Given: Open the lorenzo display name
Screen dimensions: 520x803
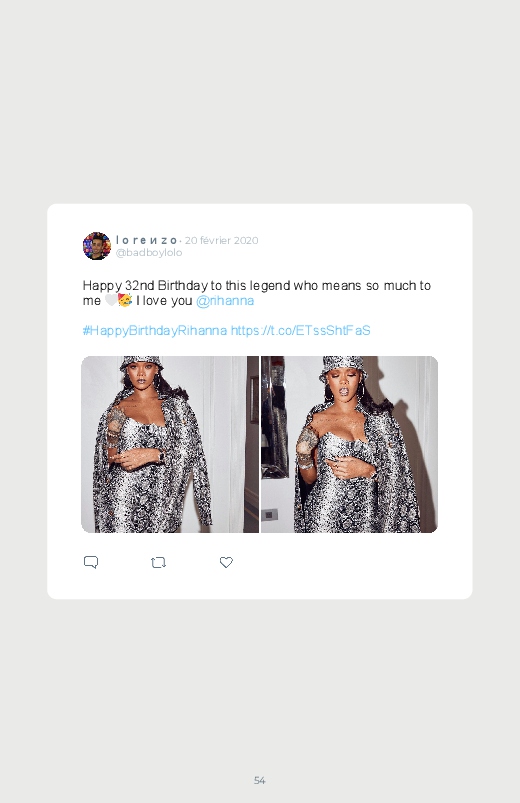Looking at the screenshot, I should 147,240.
